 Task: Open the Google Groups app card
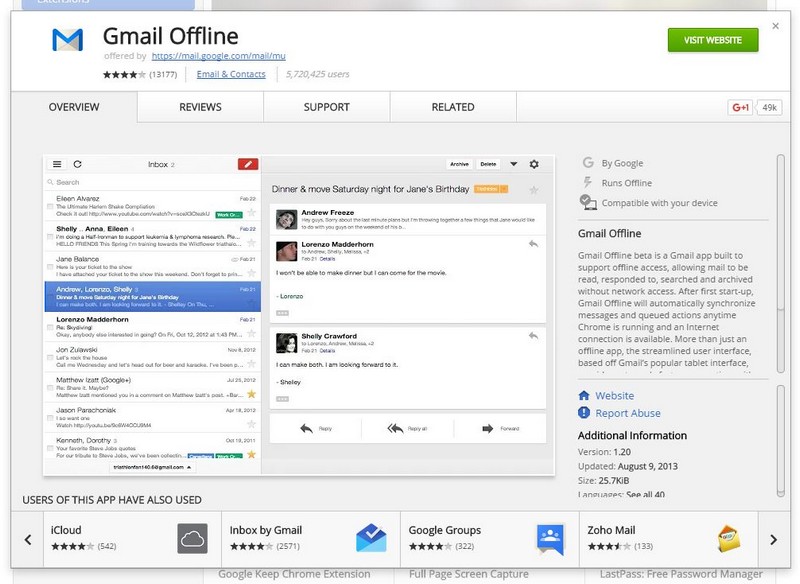tap(490, 540)
